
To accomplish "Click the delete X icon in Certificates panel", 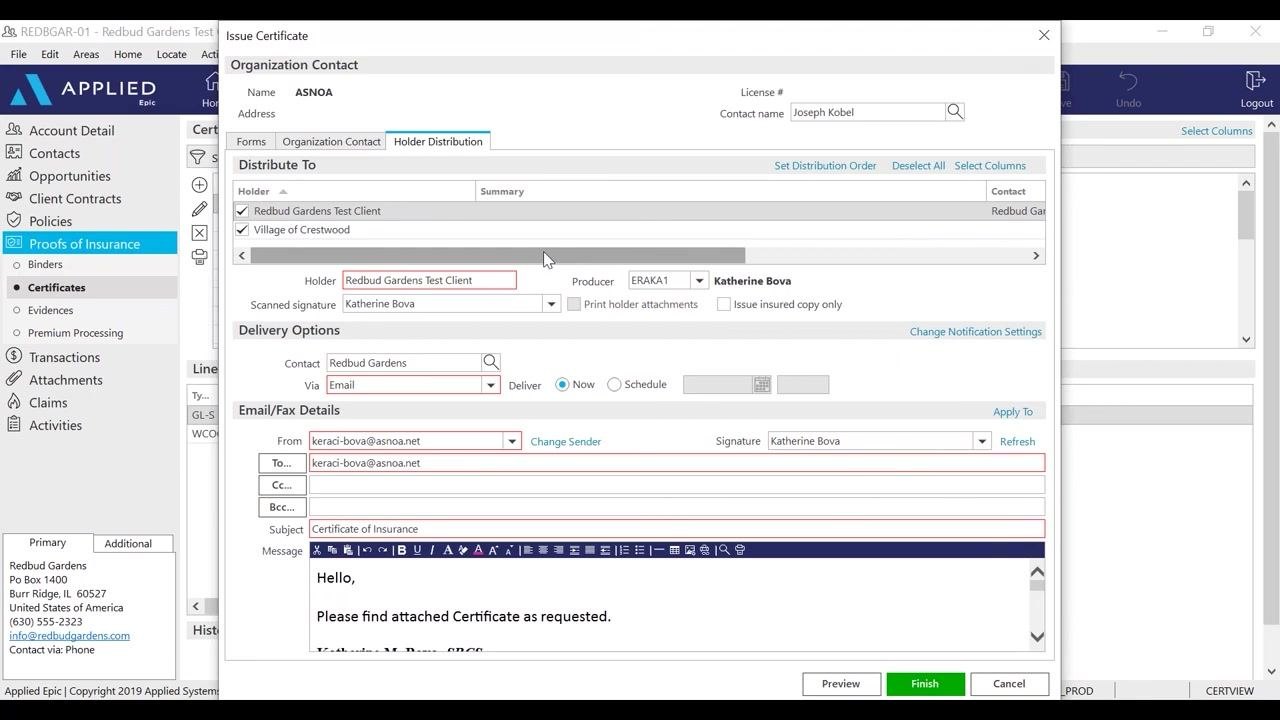I will (200, 233).
